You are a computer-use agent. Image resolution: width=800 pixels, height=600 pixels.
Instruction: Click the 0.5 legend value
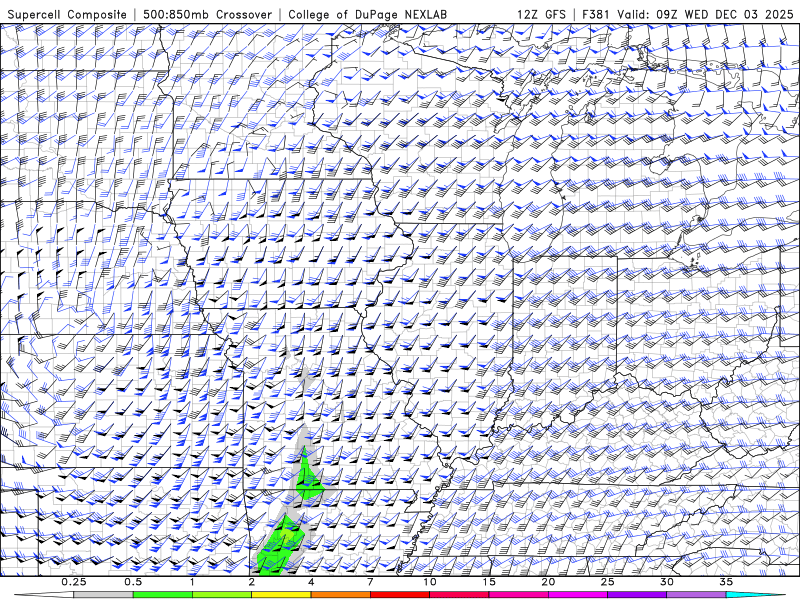point(133,582)
